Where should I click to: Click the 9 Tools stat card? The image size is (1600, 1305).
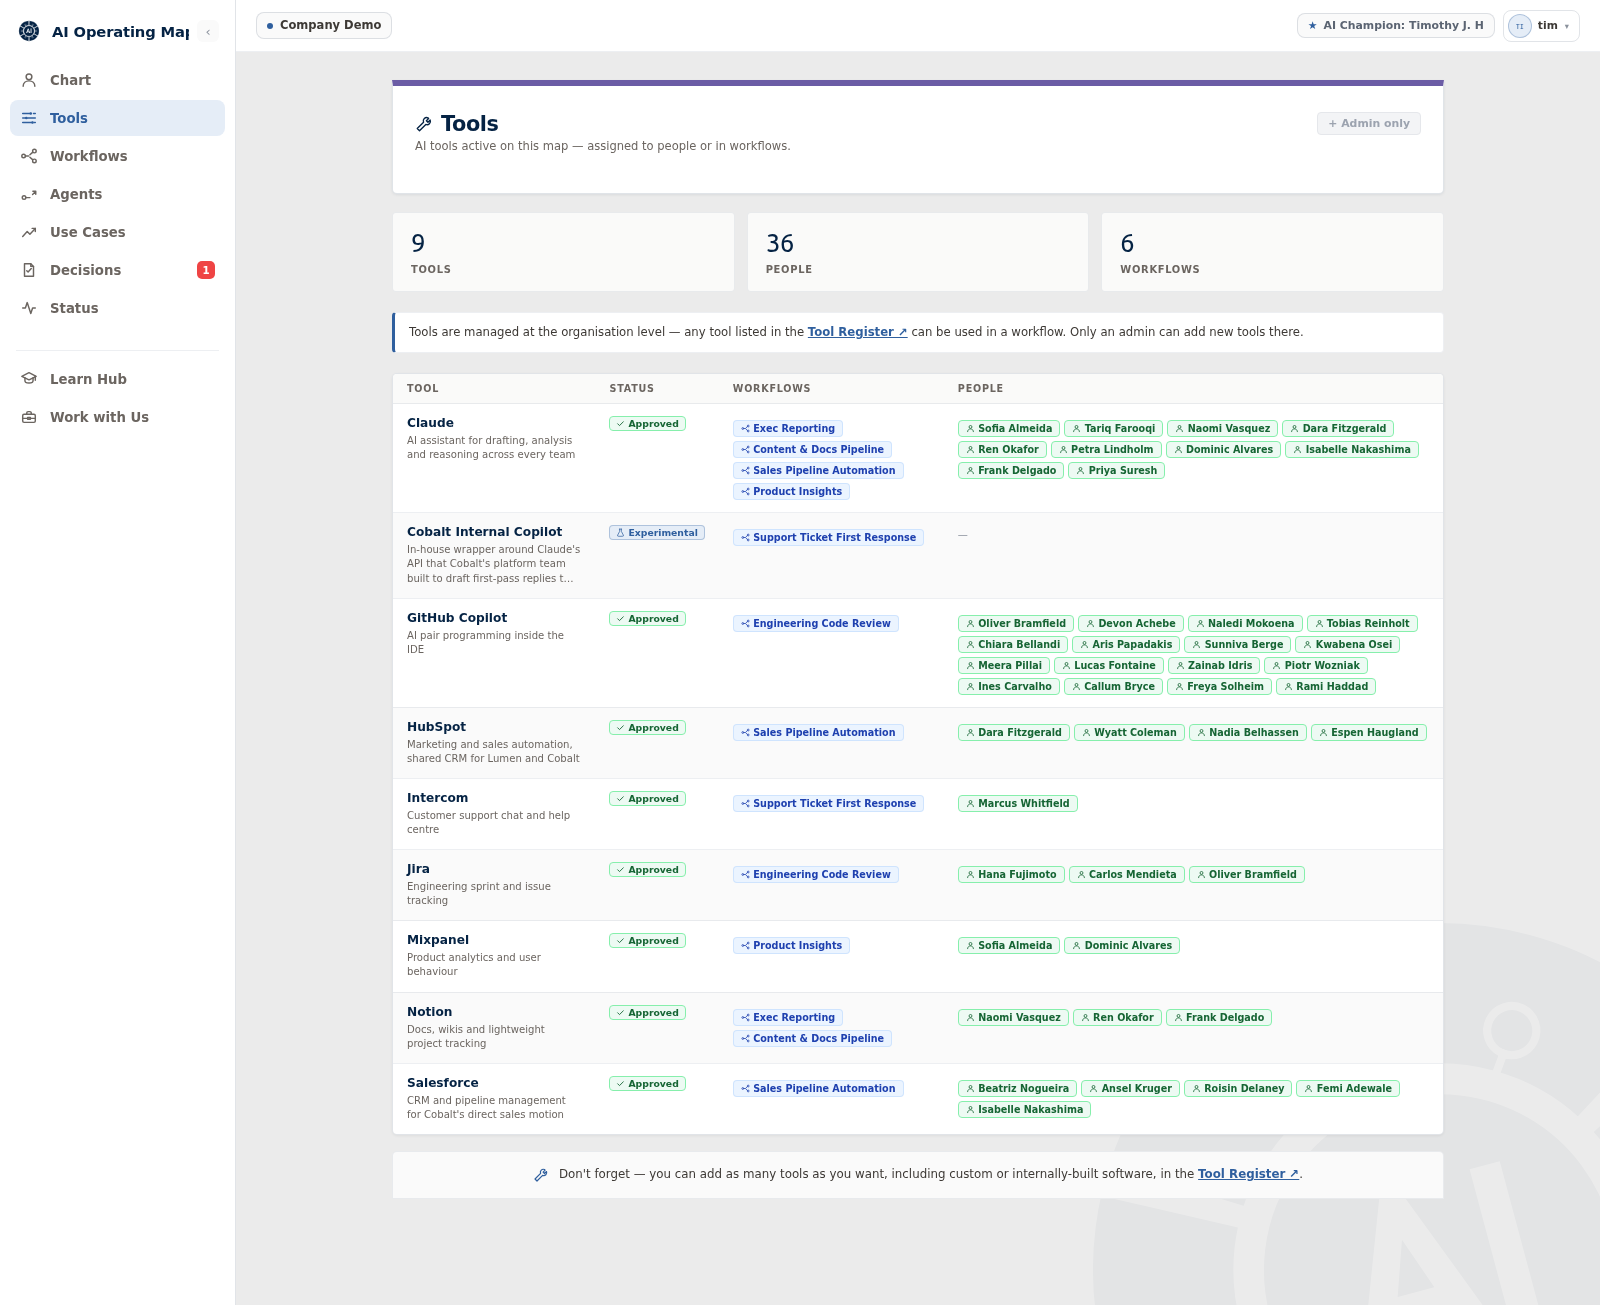[563, 252]
